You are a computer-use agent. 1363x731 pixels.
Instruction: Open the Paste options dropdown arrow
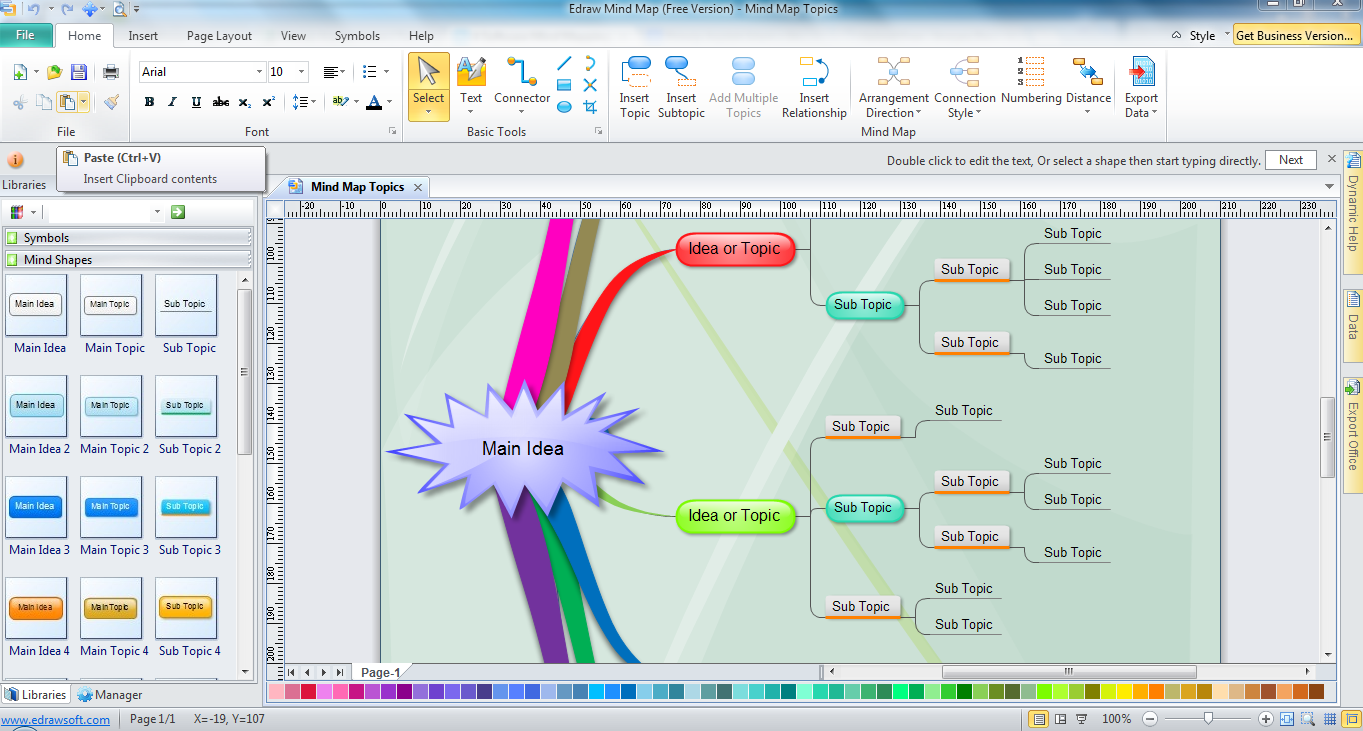point(84,102)
